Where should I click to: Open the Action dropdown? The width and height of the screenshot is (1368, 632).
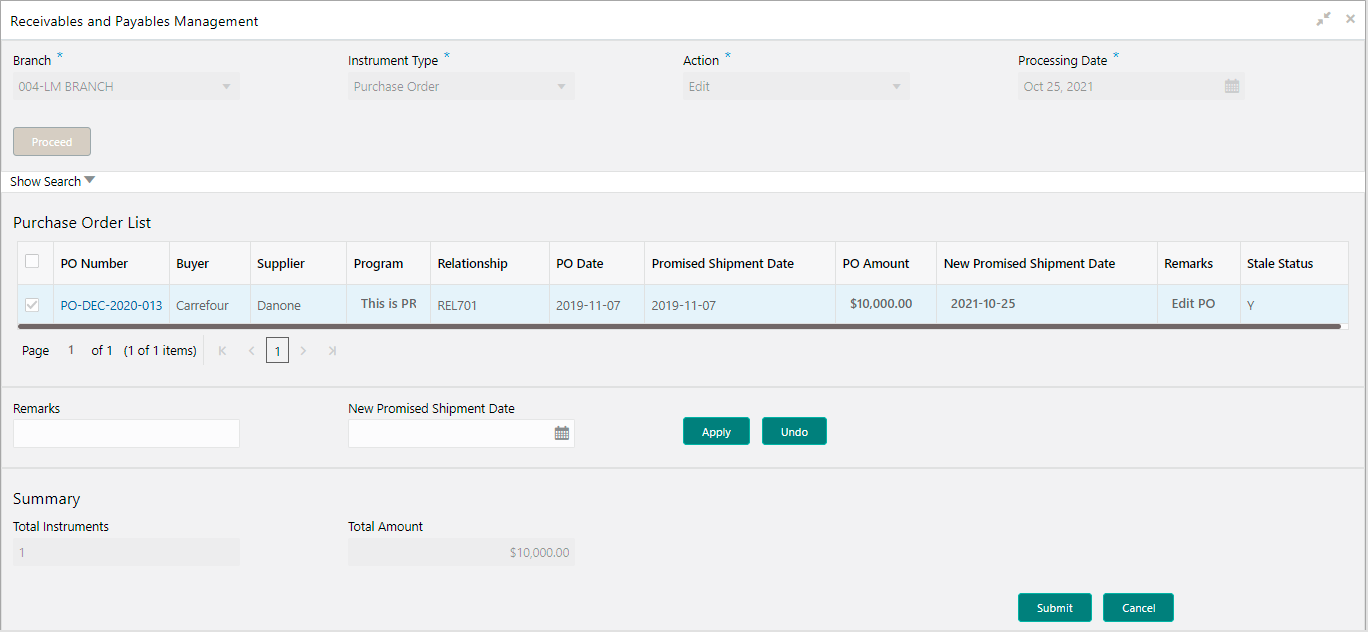click(796, 86)
